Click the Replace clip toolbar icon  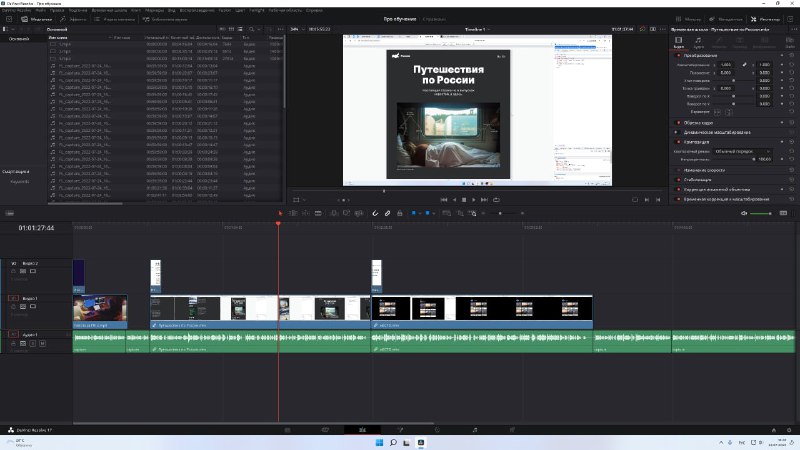point(359,213)
